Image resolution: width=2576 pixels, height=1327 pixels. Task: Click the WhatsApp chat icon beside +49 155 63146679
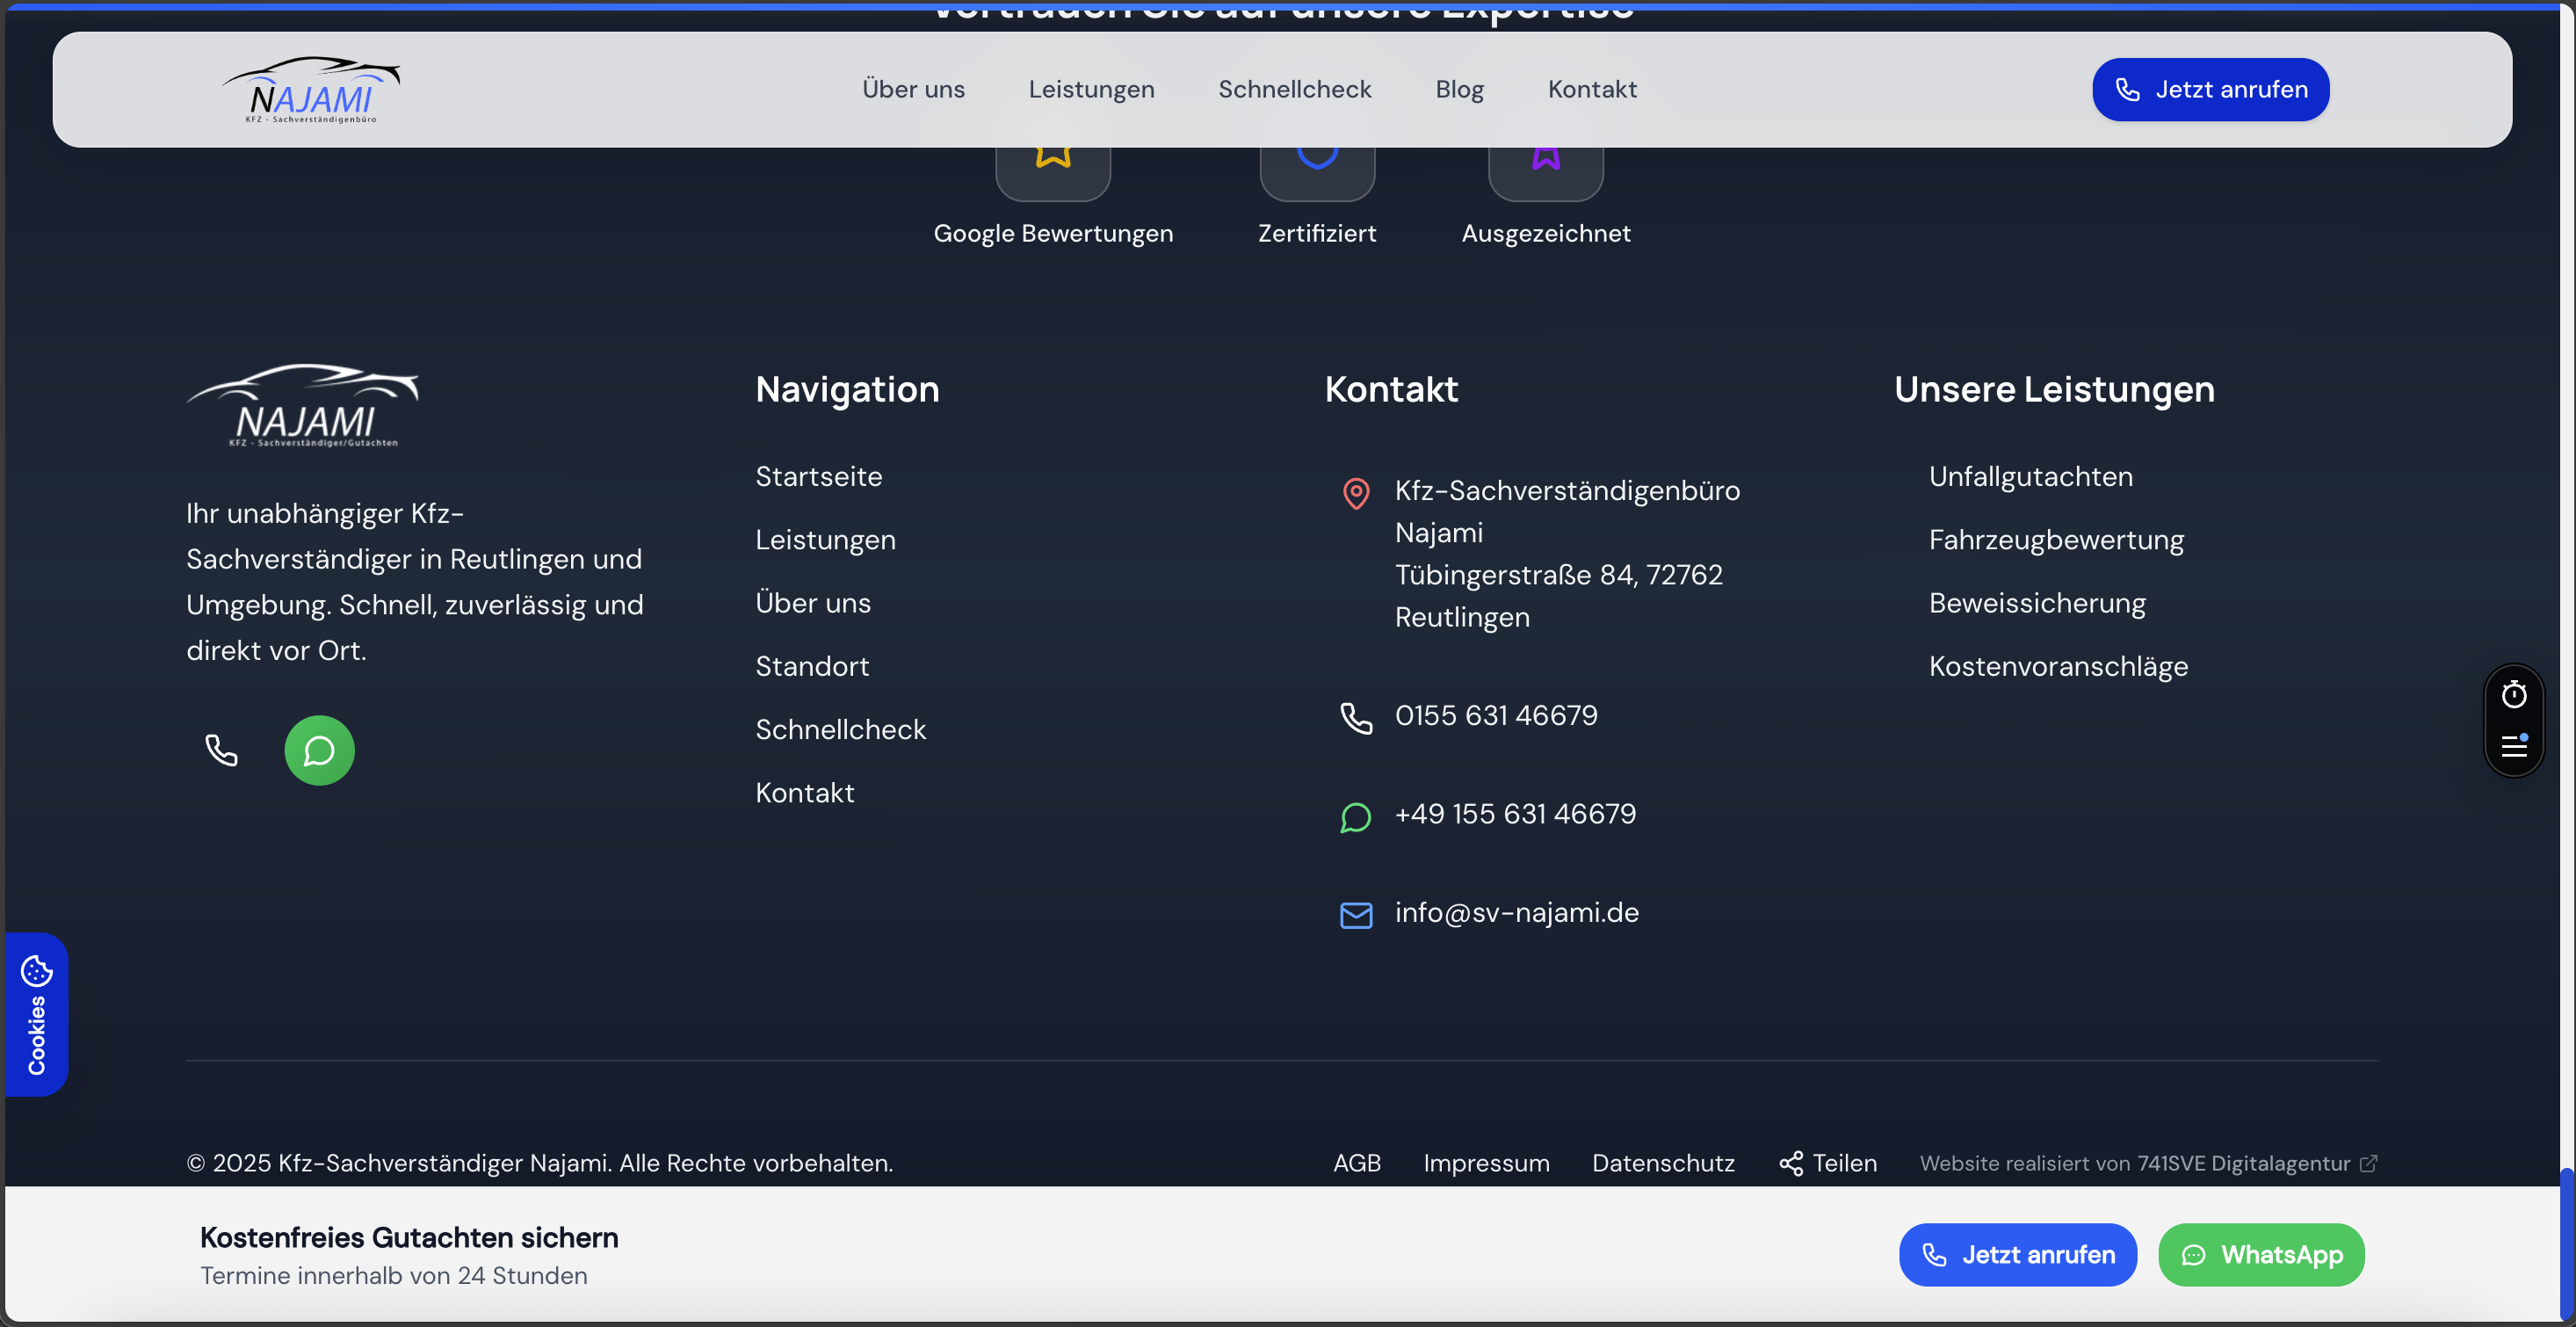click(1356, 817)
